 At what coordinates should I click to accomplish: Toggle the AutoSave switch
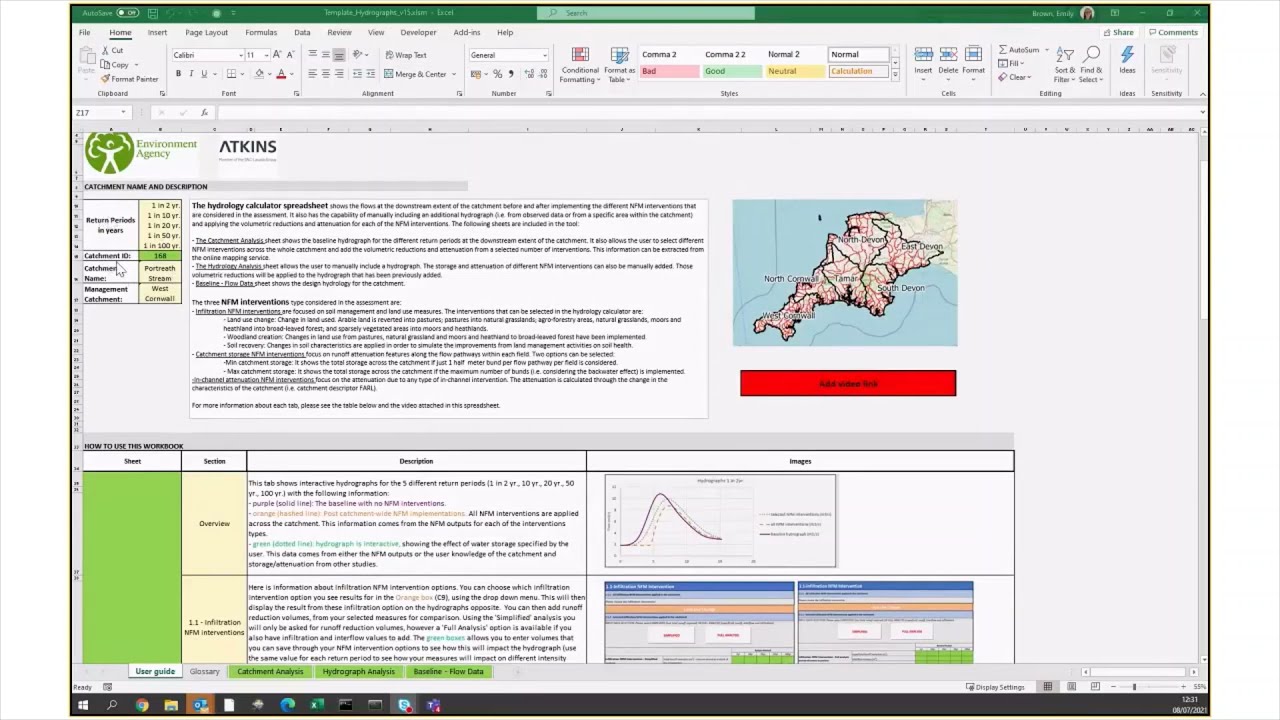(128, 13)
